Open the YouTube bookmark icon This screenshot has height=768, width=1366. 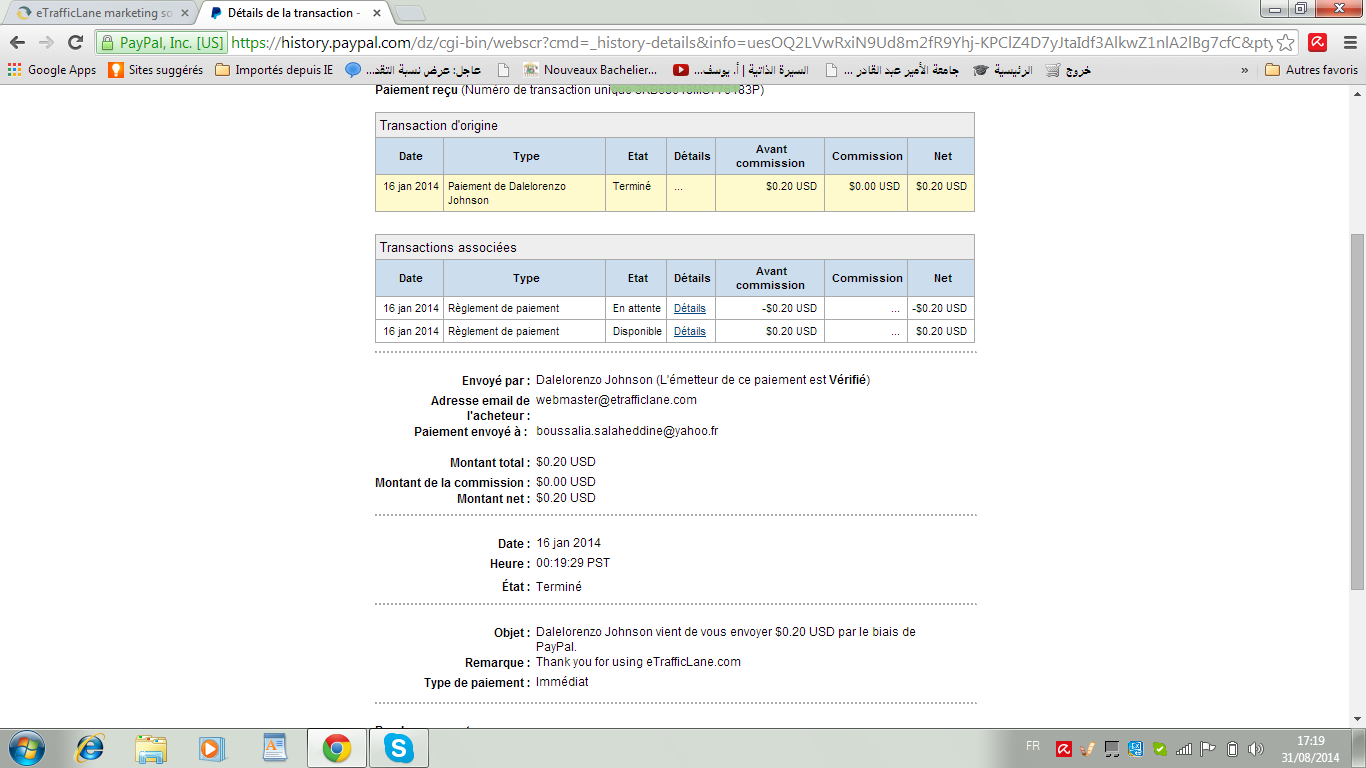pos(681,70)
